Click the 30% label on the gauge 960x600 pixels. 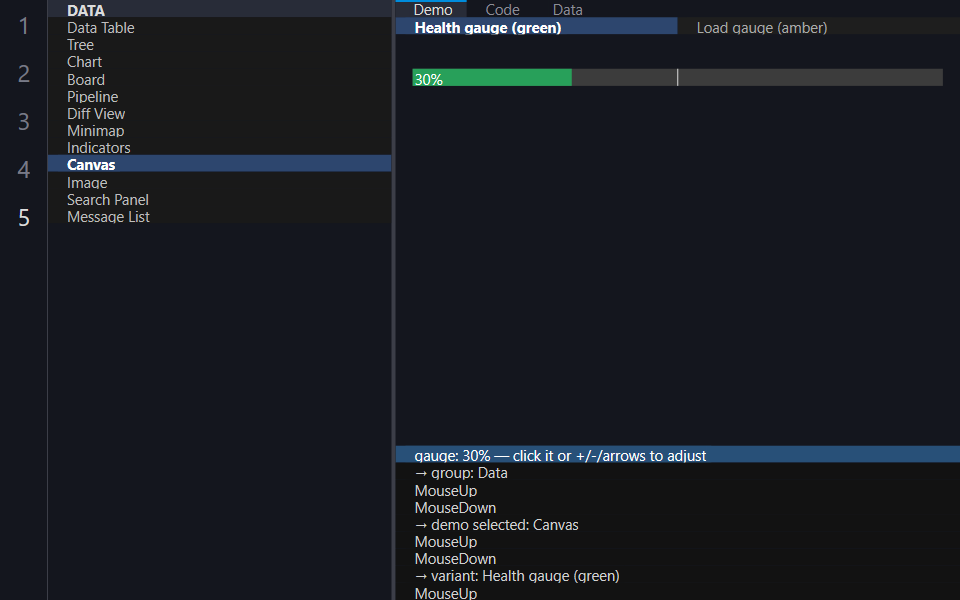click(428, 79)
